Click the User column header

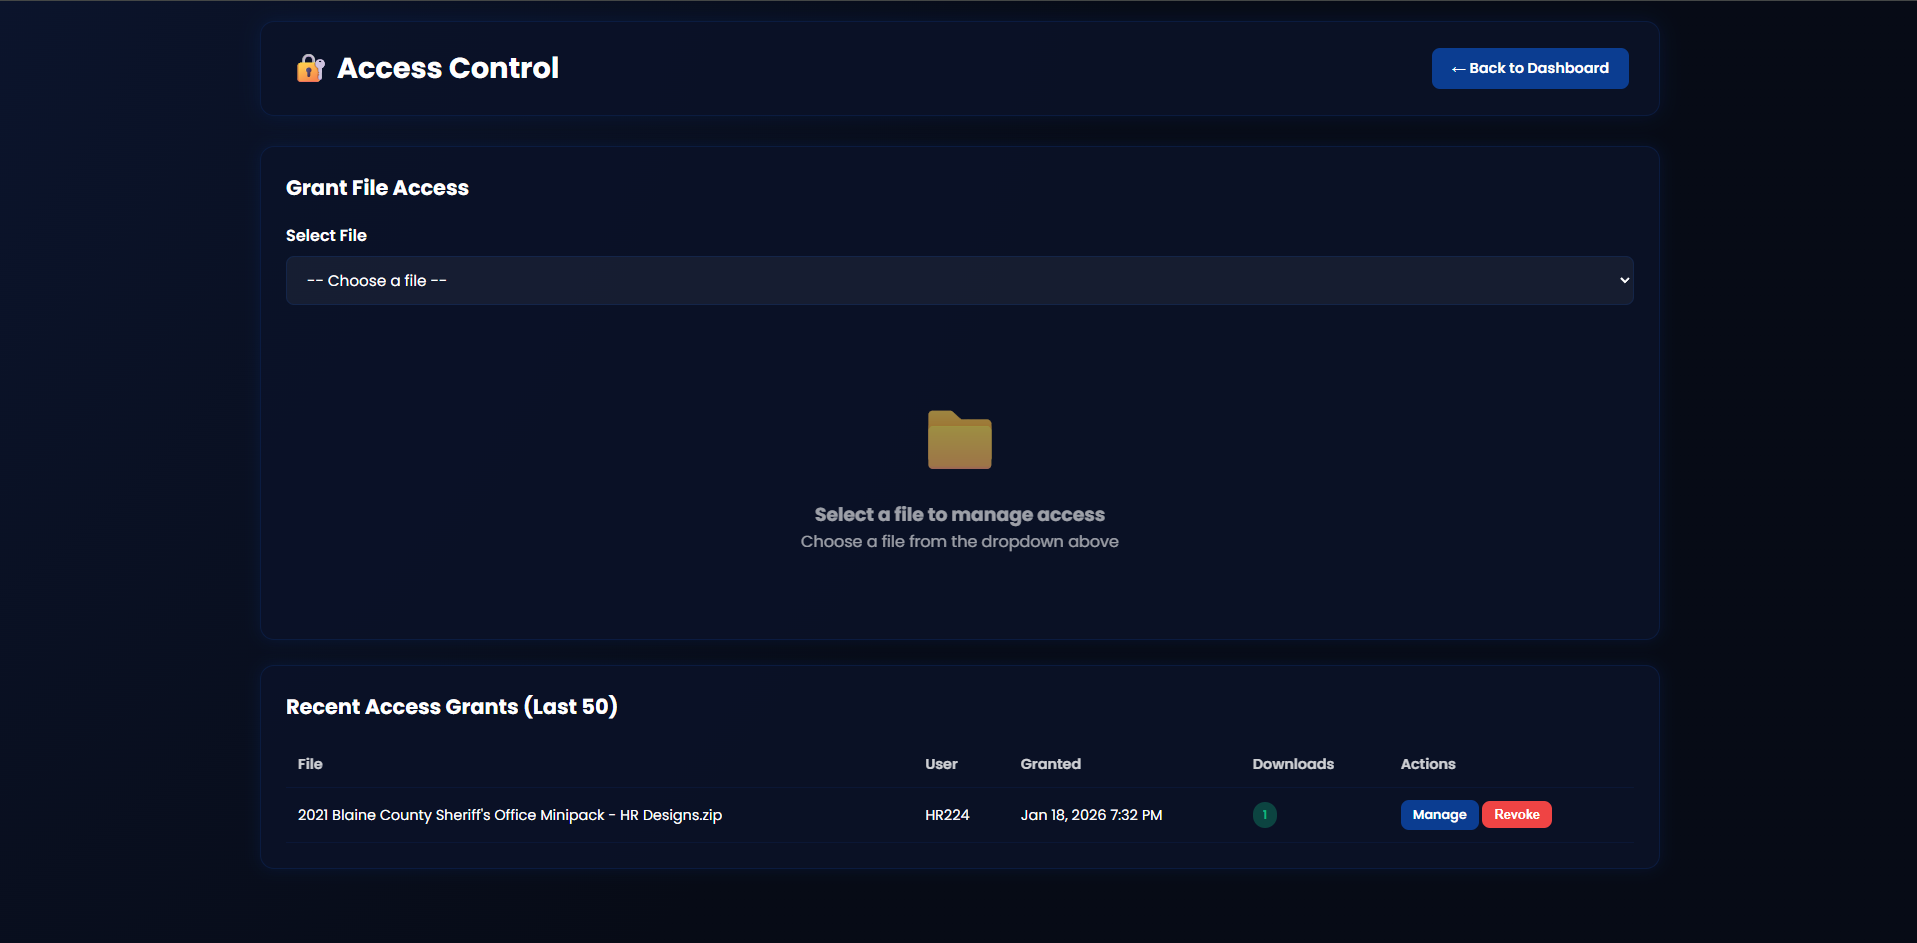[x=941, y=764]
